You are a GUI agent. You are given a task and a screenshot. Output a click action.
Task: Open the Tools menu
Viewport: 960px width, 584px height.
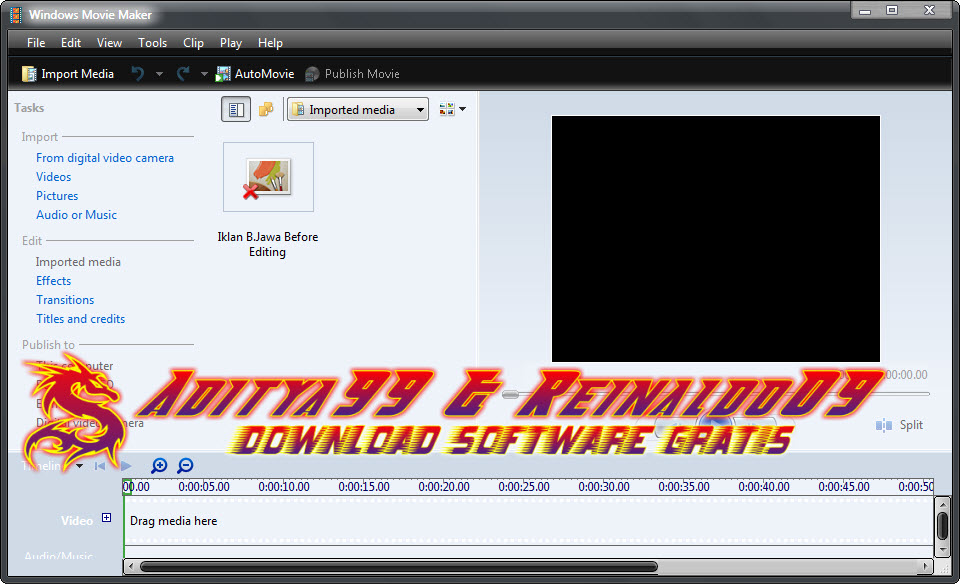click(152, 43)
